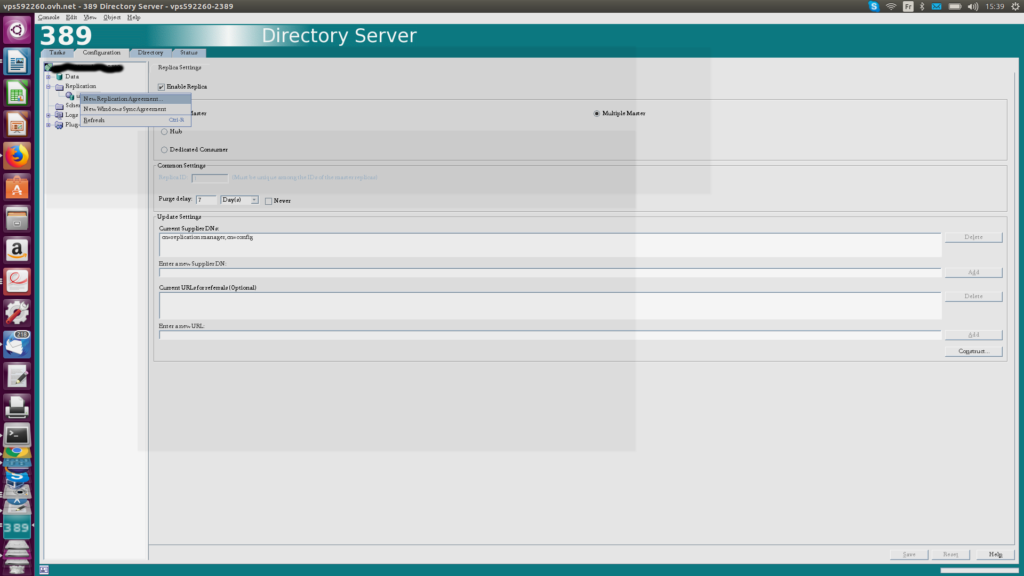Image resolution: width=1024 pixels, height=576 pixels.
Task: Click the Purge delay value field
Action: click(206, 200)
